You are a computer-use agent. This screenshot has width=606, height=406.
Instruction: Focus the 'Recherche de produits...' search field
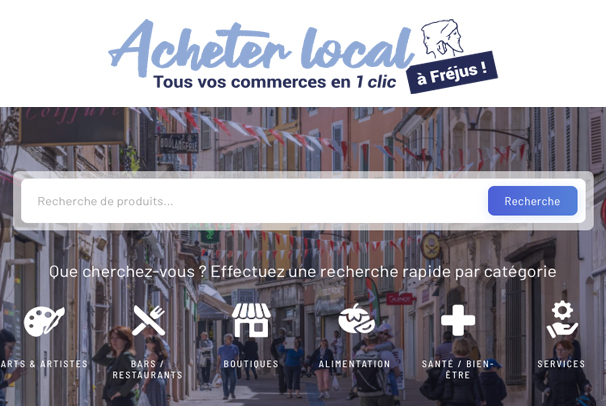point(253,201)
